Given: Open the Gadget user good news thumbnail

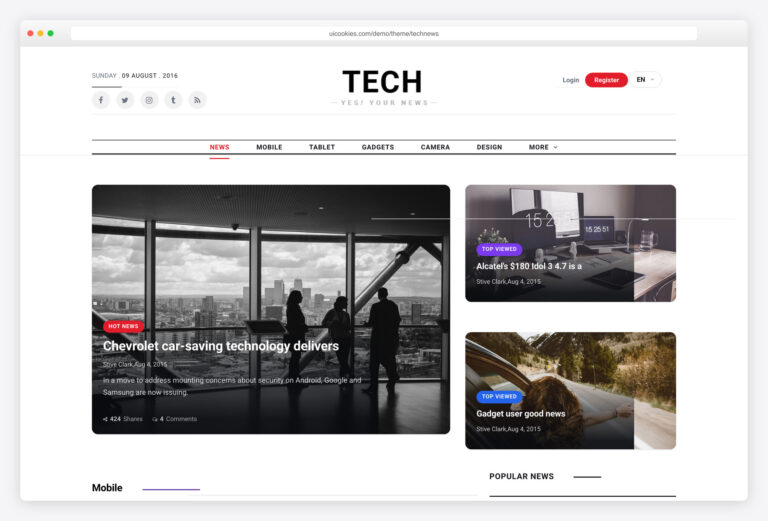Looking at the screenshot, I should pyautogui.click(x=570, y=391).
